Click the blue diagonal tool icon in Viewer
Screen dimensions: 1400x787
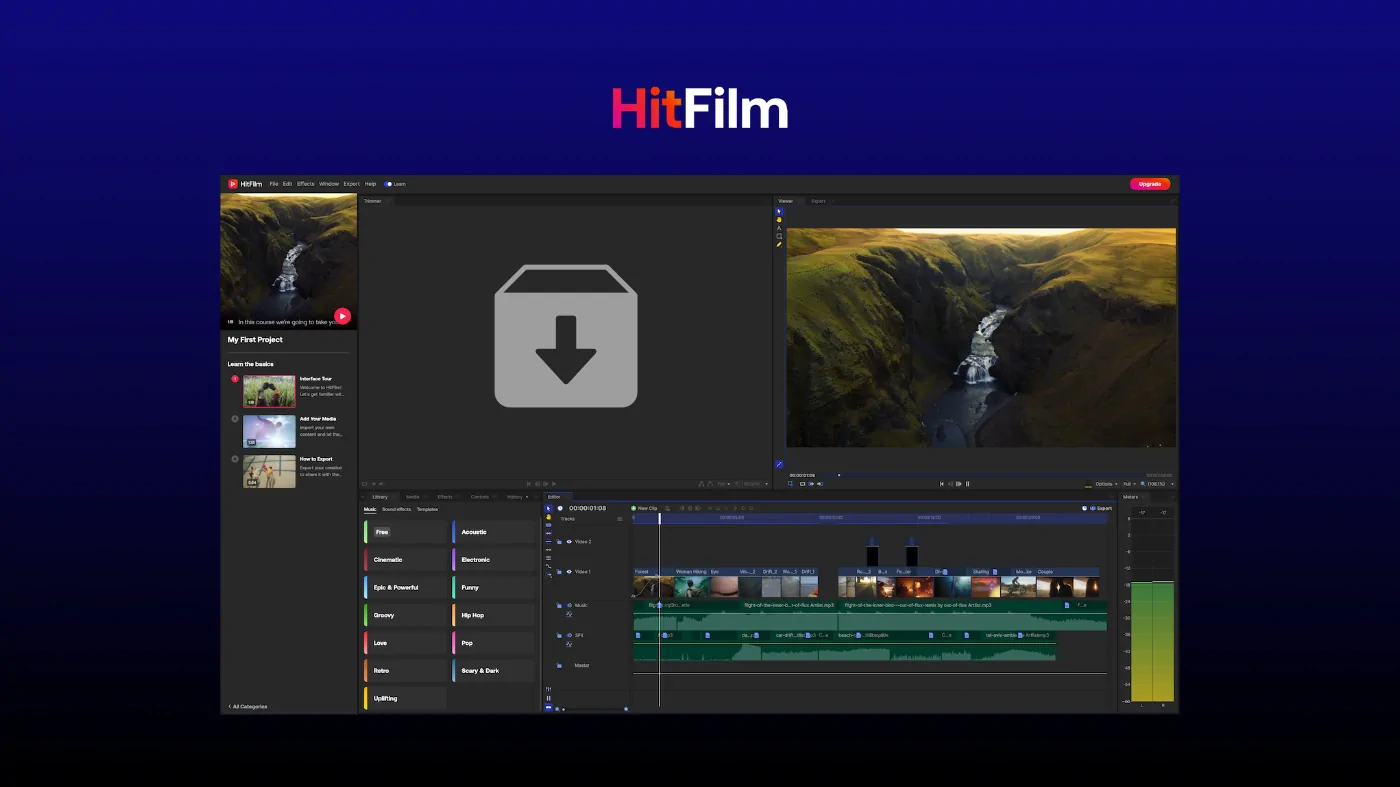(x=779, y=464)
